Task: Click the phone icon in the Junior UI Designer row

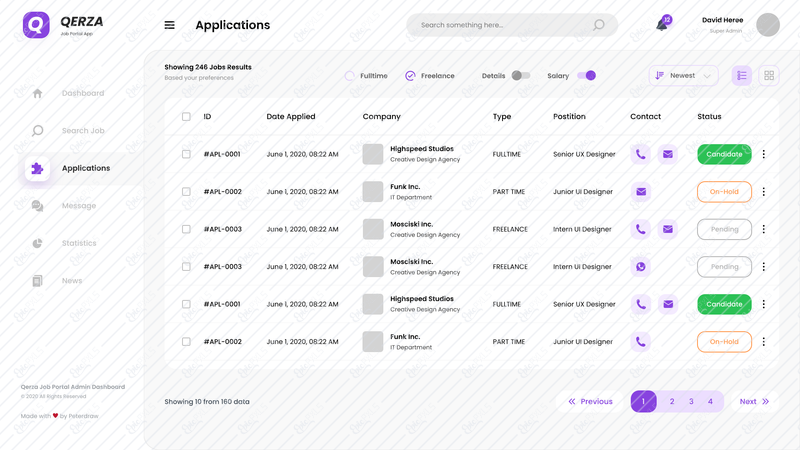Action: point(641,342)
